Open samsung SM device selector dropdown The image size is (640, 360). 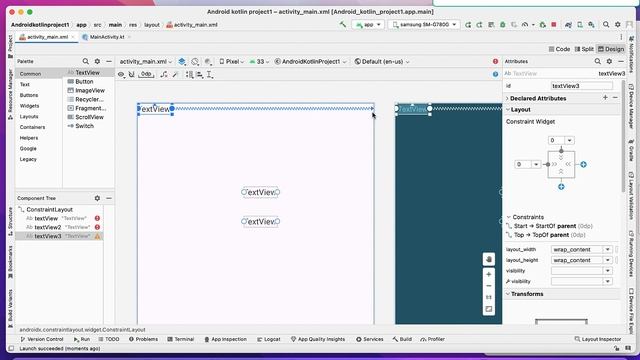(423, 24)
